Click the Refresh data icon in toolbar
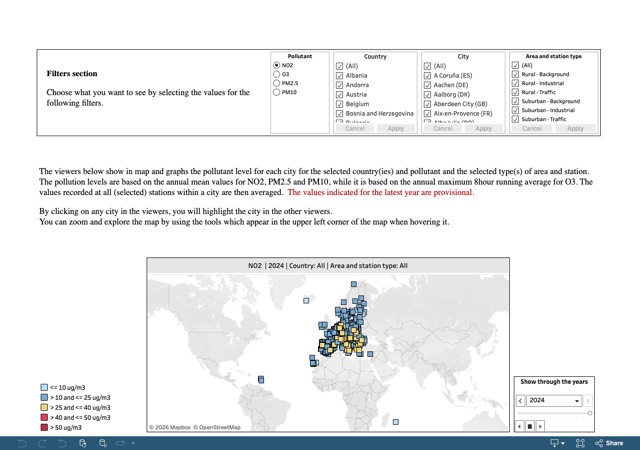Image resolution: width=640 pixels, height=450 pixels. tap(82, 443)
